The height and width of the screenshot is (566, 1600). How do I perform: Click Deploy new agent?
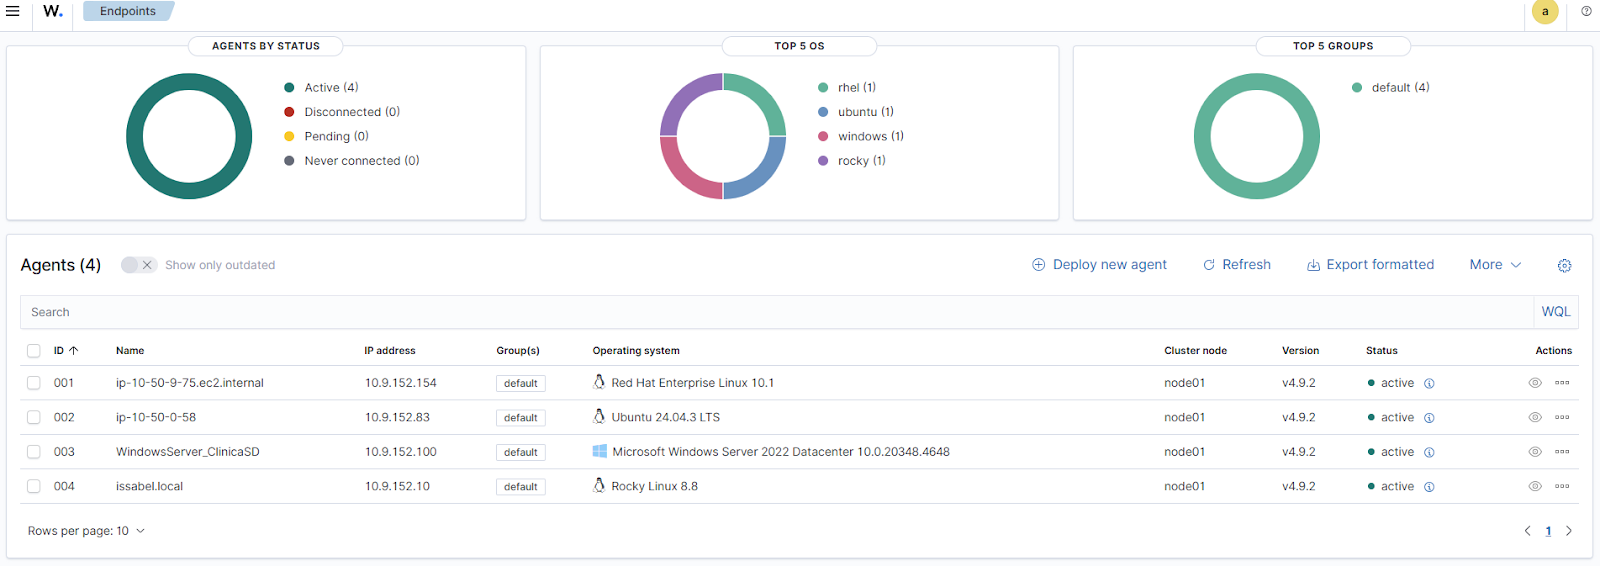pyautogui.click(x=1099, y=265)
